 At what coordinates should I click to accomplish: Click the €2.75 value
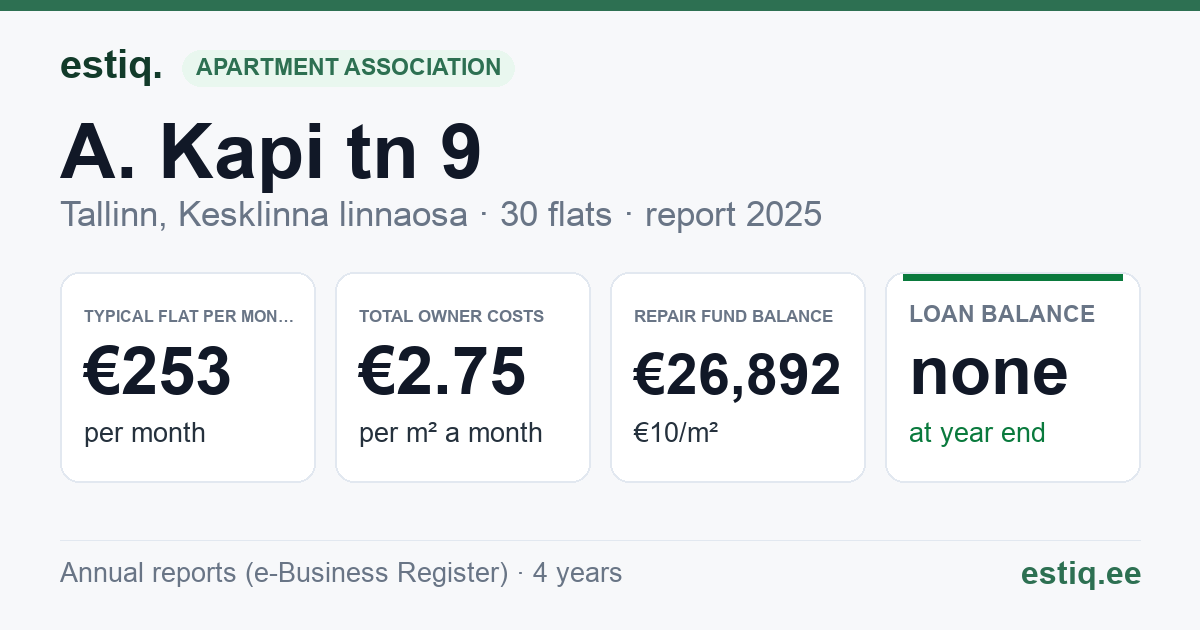pos(442,372)
